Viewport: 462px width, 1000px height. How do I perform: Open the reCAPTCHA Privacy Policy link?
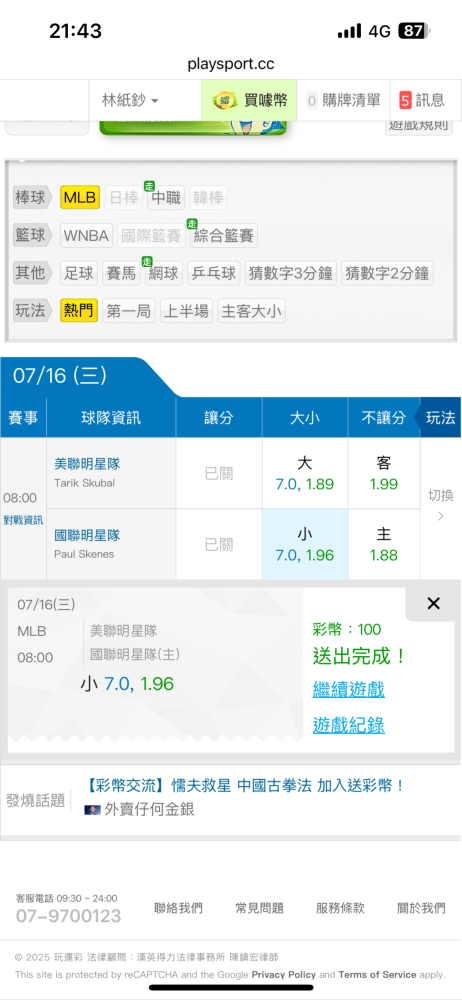click(283, 974)
